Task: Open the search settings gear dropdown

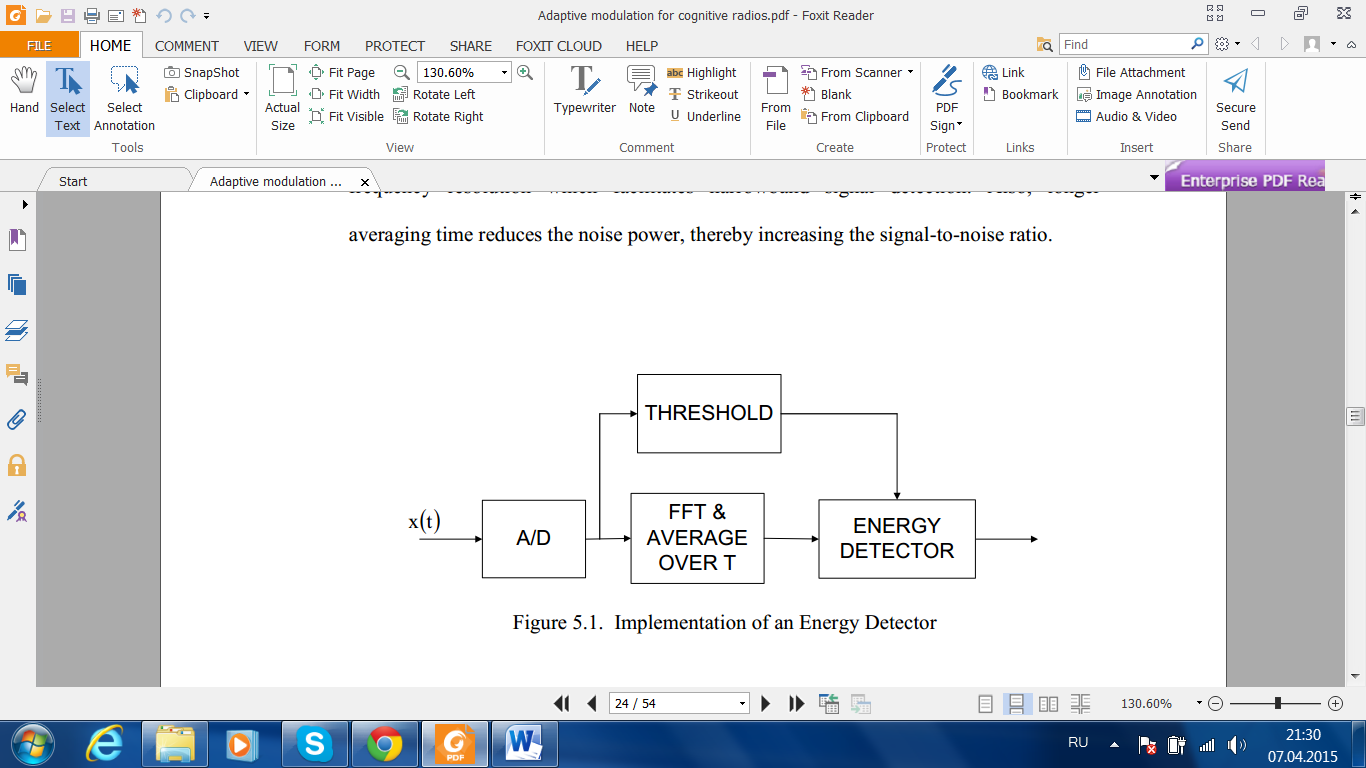Action: (x=1227, y=44)
